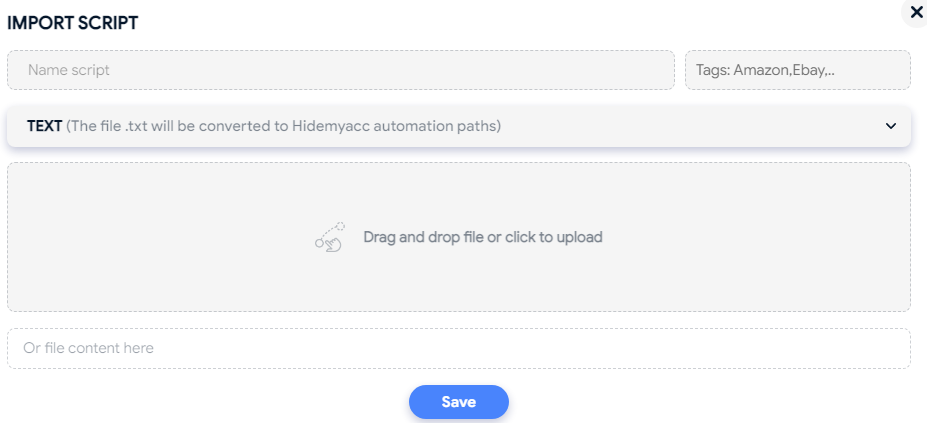
Task: Focus the Name script field
Action: (x=341, y=70)
